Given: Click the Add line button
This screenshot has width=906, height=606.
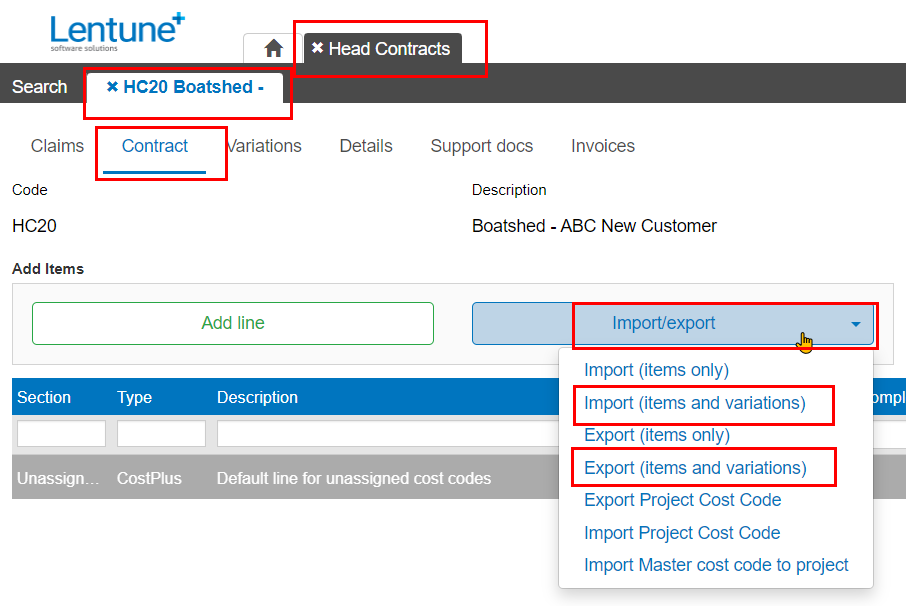Looking at the screenshot, I should click(x=232, y=323).
